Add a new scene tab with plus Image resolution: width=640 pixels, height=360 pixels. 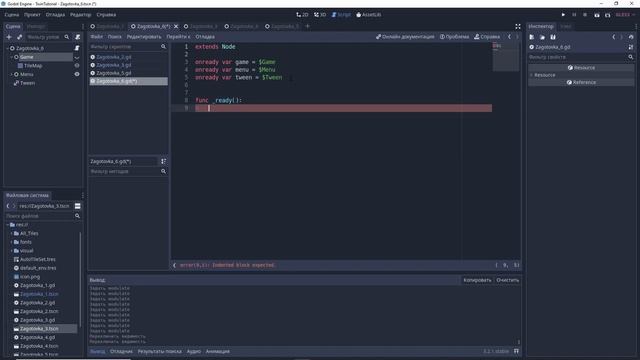(307, 27)
